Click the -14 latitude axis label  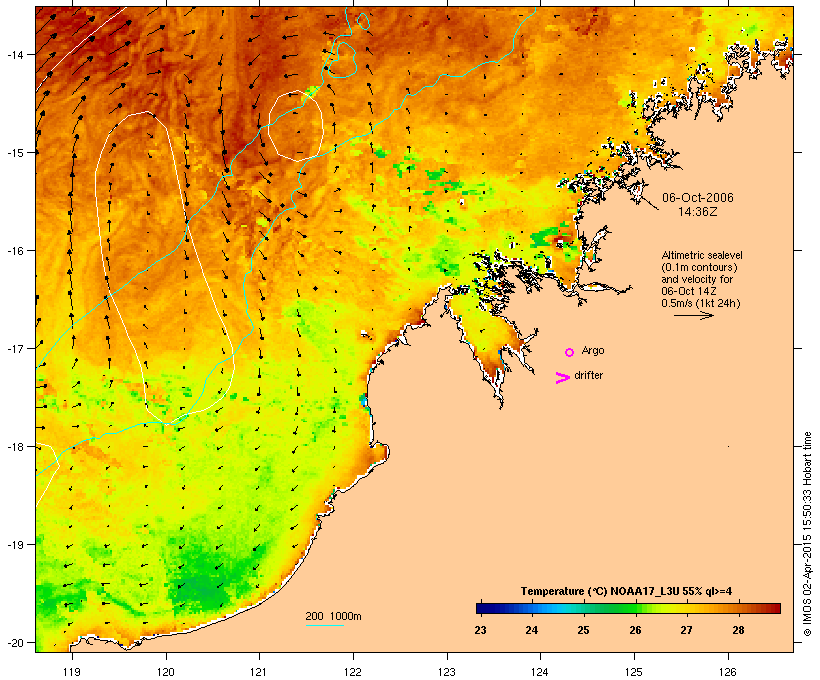pos(16,54)
